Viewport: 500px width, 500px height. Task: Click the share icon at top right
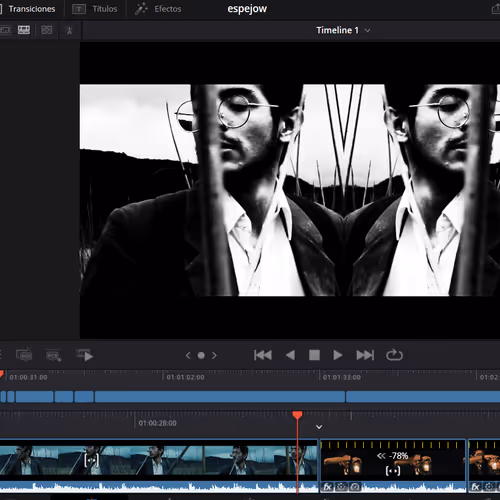point(496,9)
